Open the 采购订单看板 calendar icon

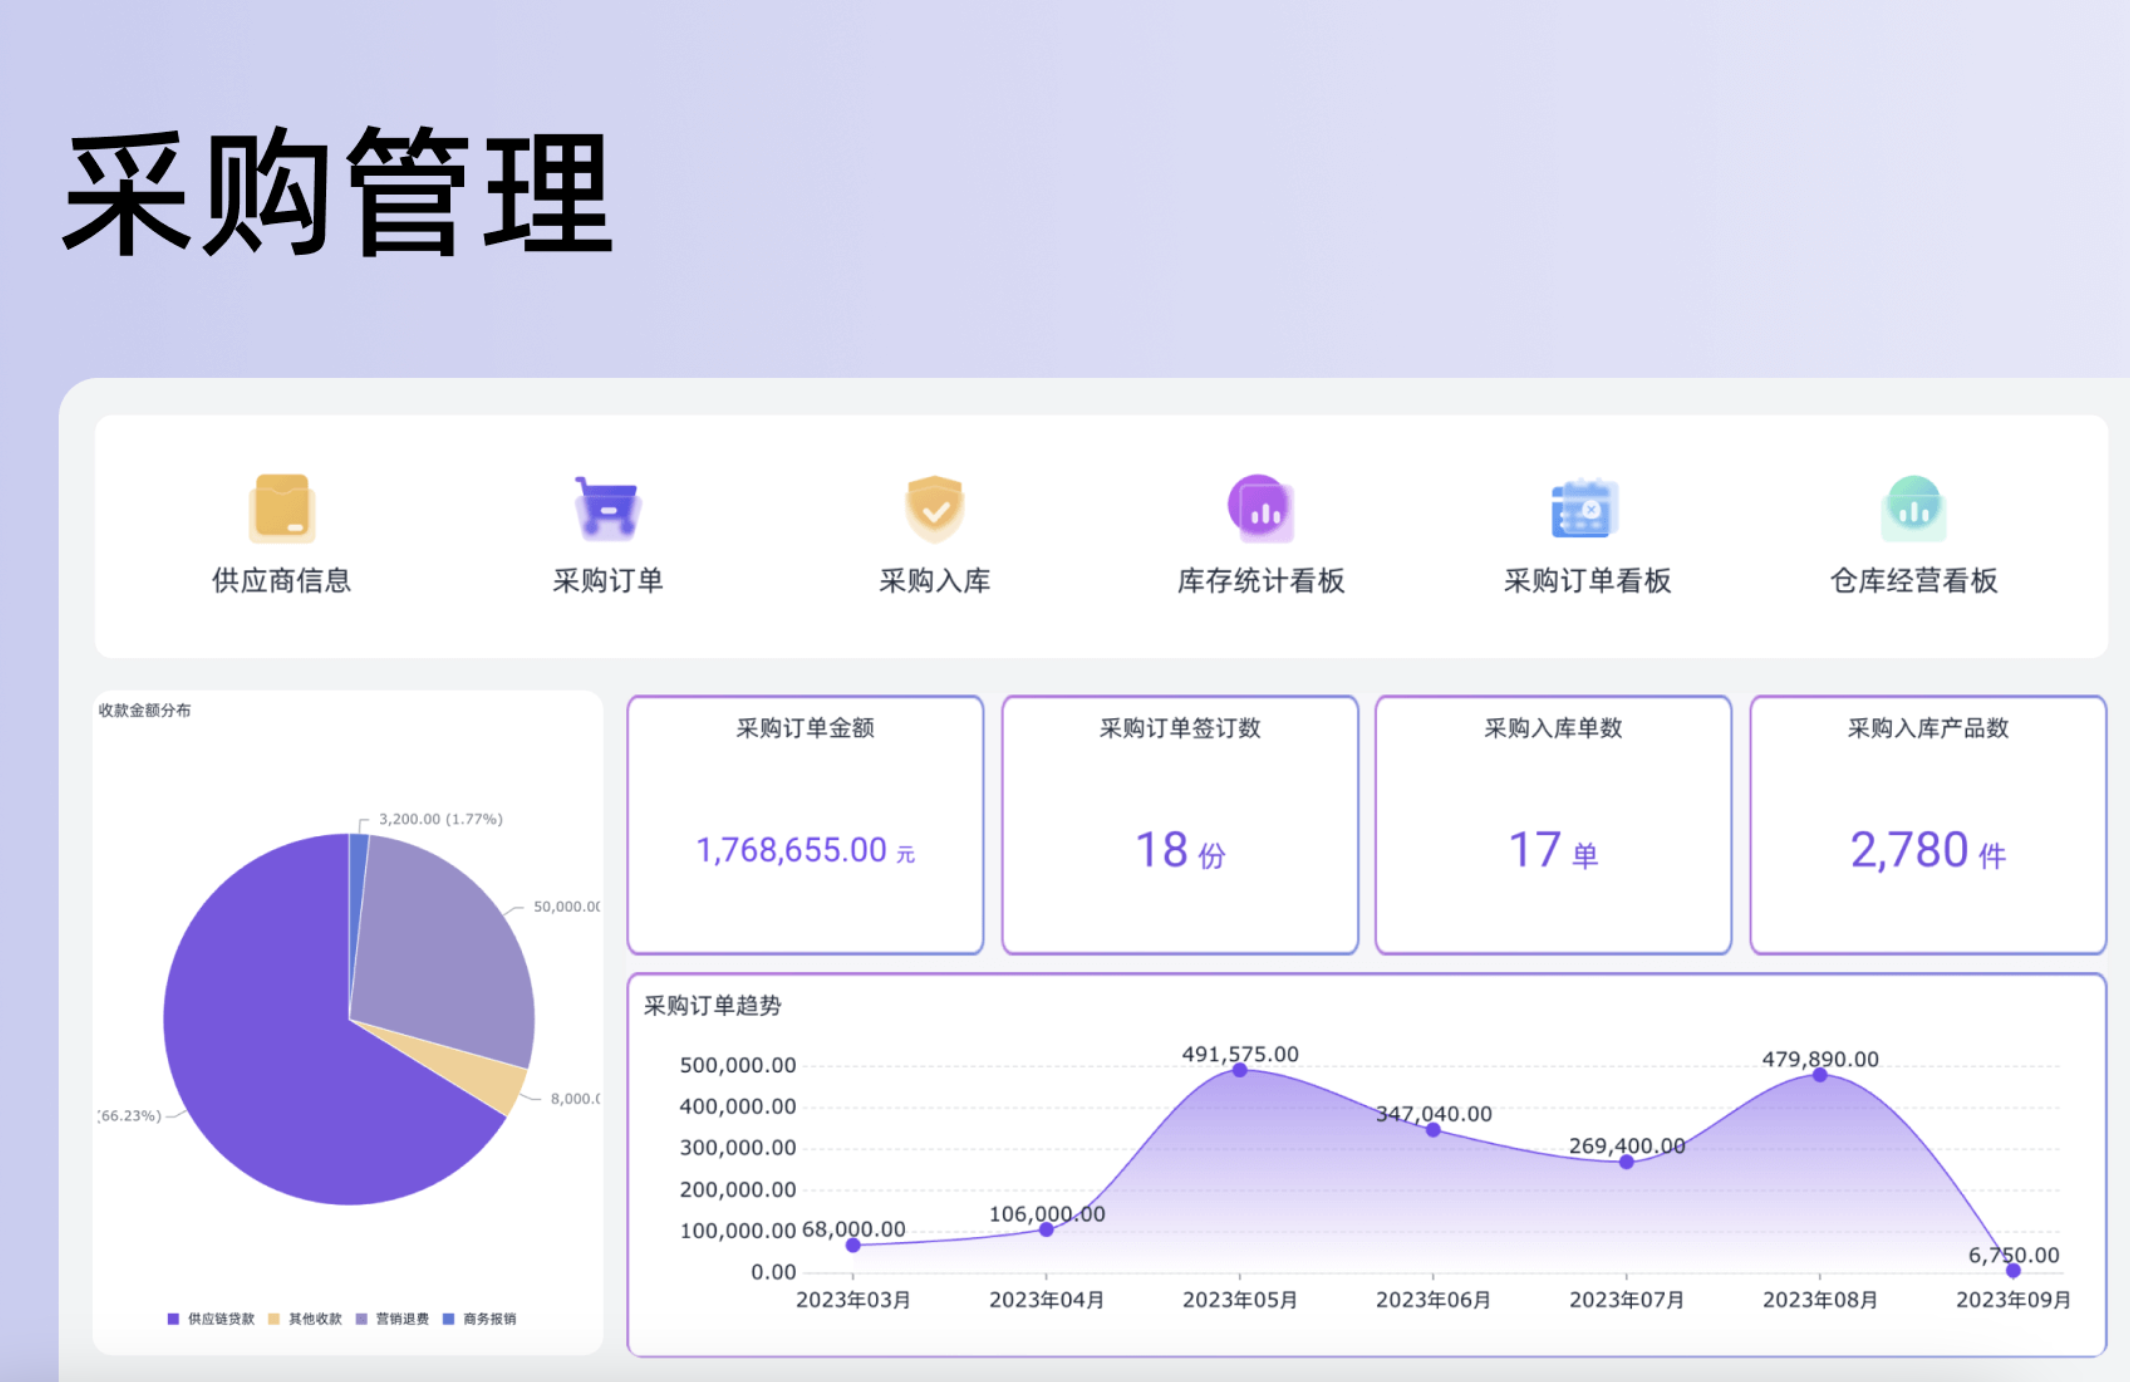(x=1586, y=508)
